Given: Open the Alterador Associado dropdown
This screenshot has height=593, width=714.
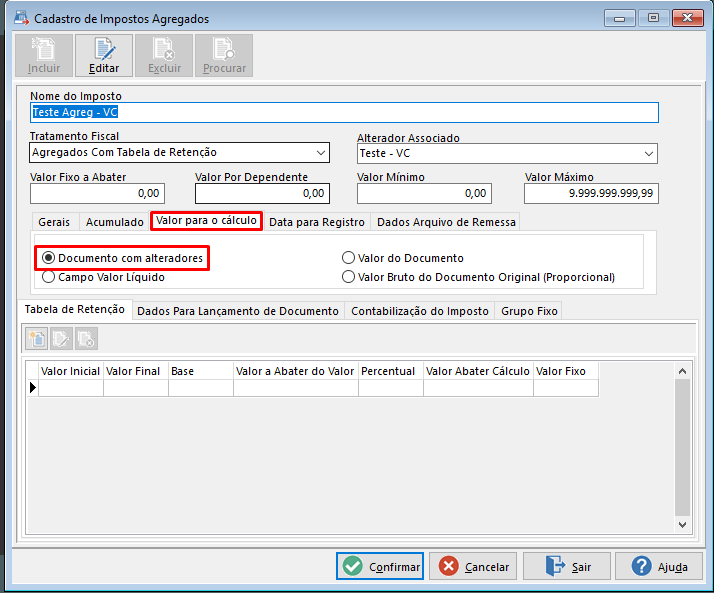Looking at the screenshot, I should (x=649, y=154).
